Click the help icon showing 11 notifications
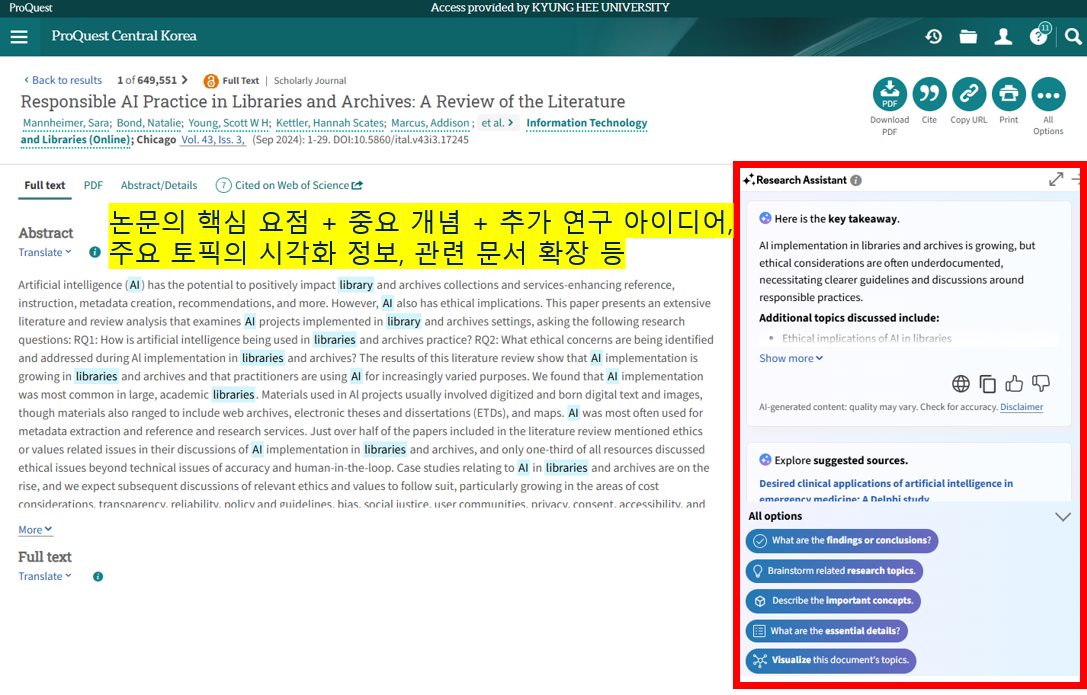This screenshot has width=1087, height=695. click(1039, 36)
